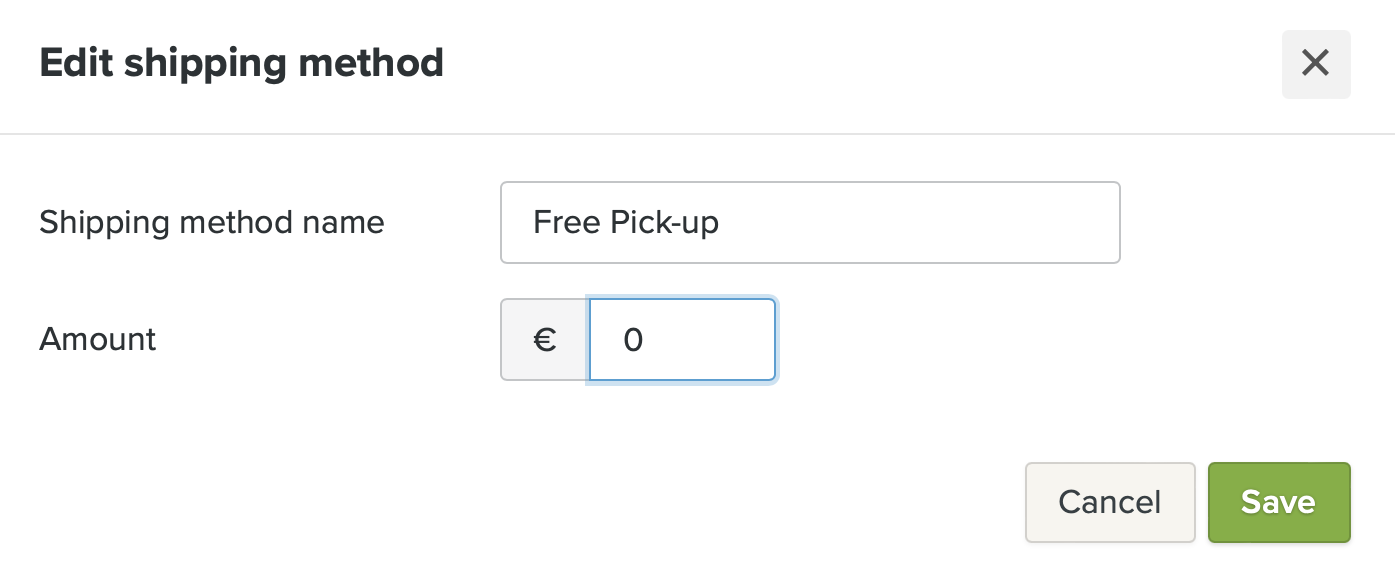Select the "Free Pick-up" name value
Screen dimensions: 1395x568
(626, 222)
